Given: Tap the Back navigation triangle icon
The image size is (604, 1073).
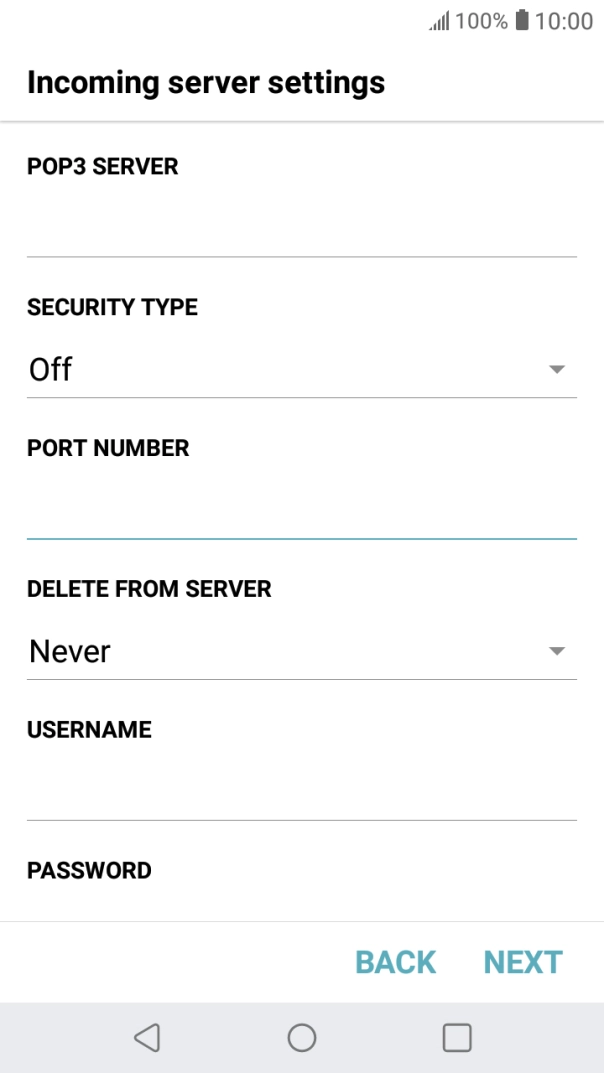Looking at the screenshot, I should pos(147,1037).
